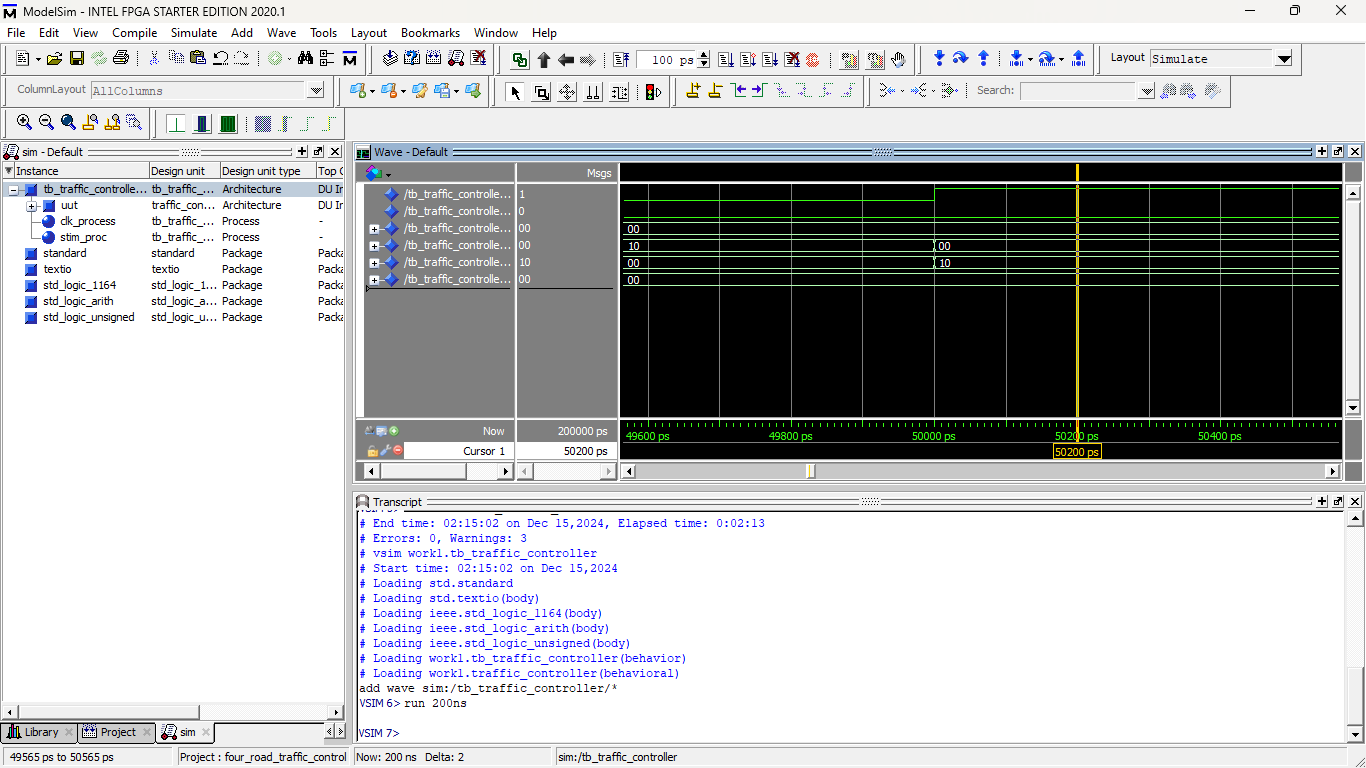
Task: Expand the uut instance tree node
Action: click(32, 206)
